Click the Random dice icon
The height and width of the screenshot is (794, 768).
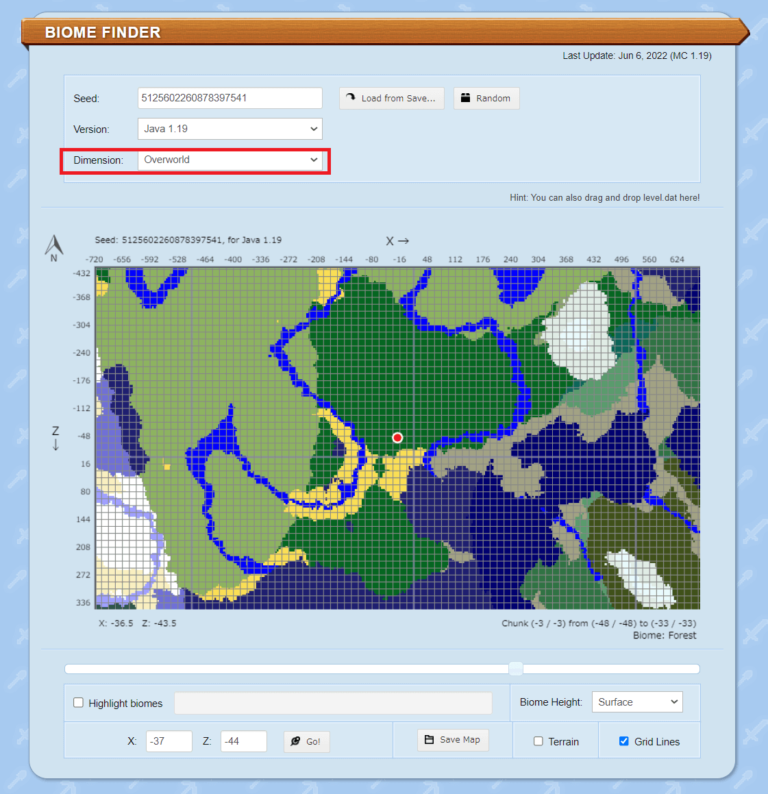coord(466,98)
